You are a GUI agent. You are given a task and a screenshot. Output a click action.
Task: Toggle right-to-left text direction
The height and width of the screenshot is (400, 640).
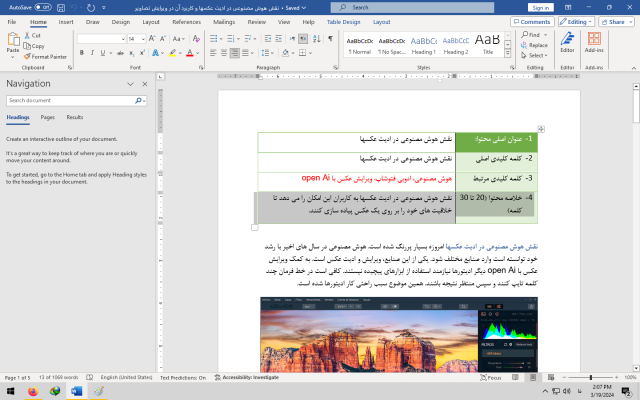click(303, 38)
